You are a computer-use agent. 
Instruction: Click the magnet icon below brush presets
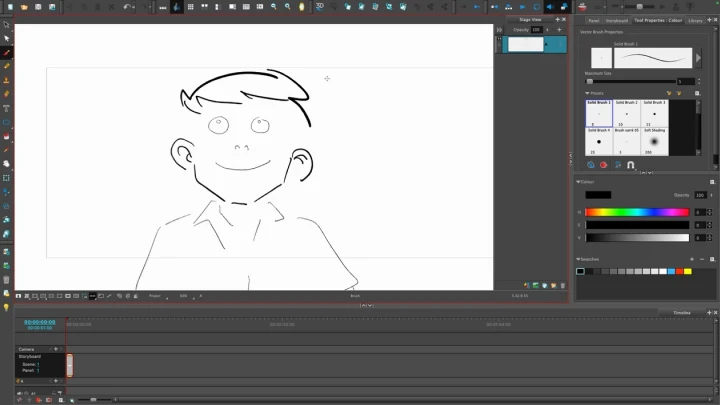click(x=630, y=164)
